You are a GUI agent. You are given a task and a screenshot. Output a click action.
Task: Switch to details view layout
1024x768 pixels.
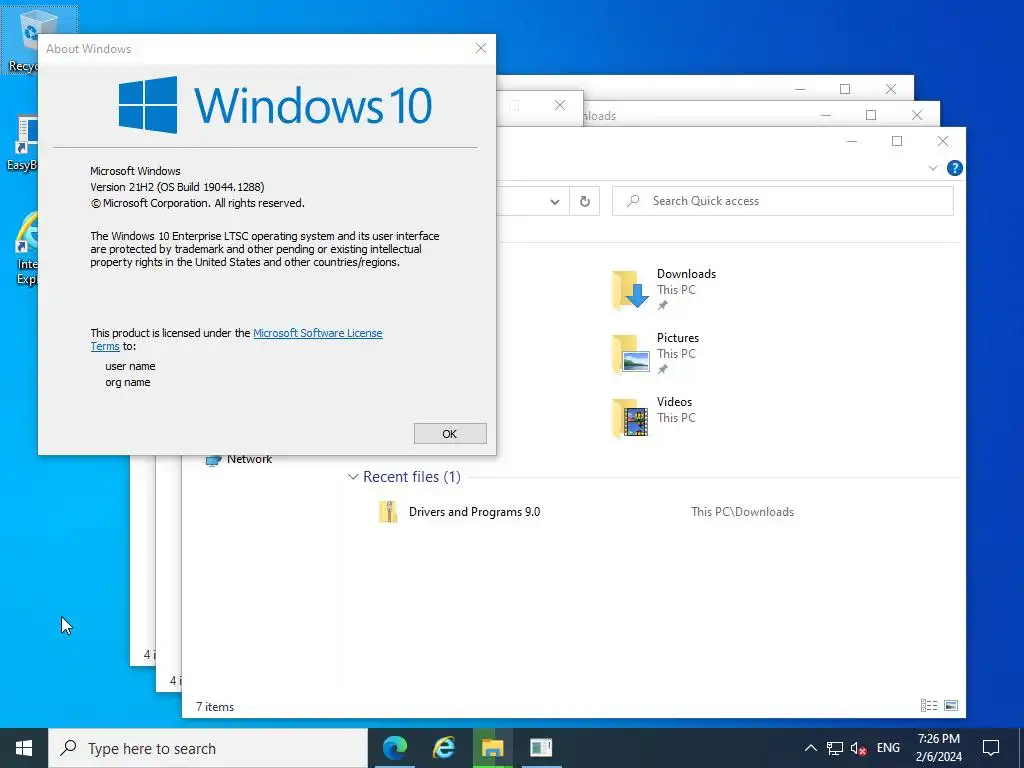click(x=929, y=705)
